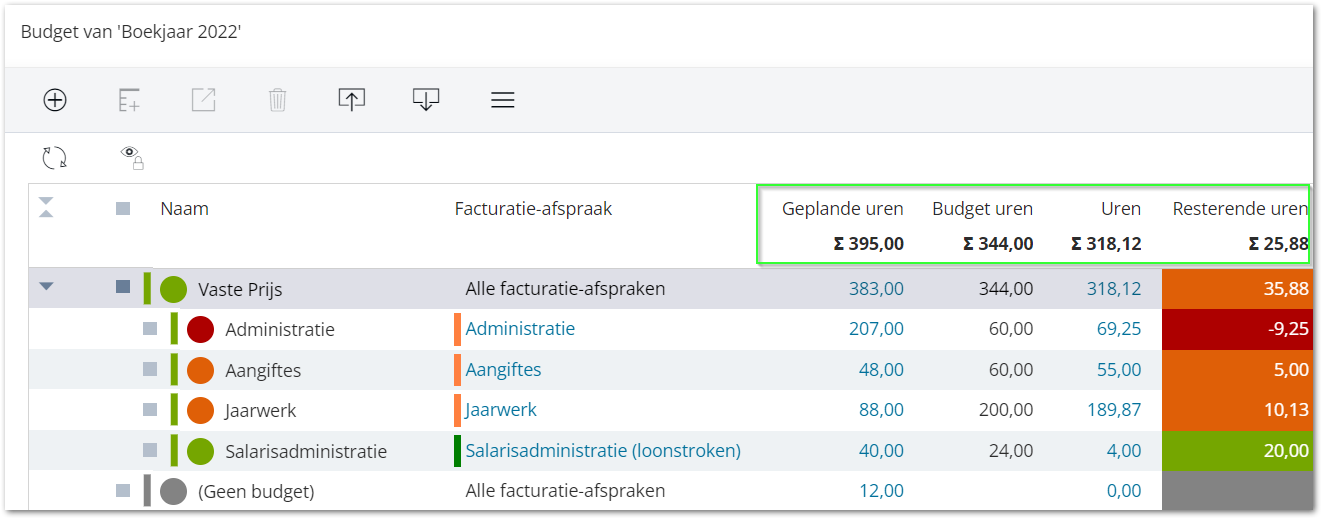
Task: Click the Σ 25,88 remaining hours total
Action: [1278, 243]
